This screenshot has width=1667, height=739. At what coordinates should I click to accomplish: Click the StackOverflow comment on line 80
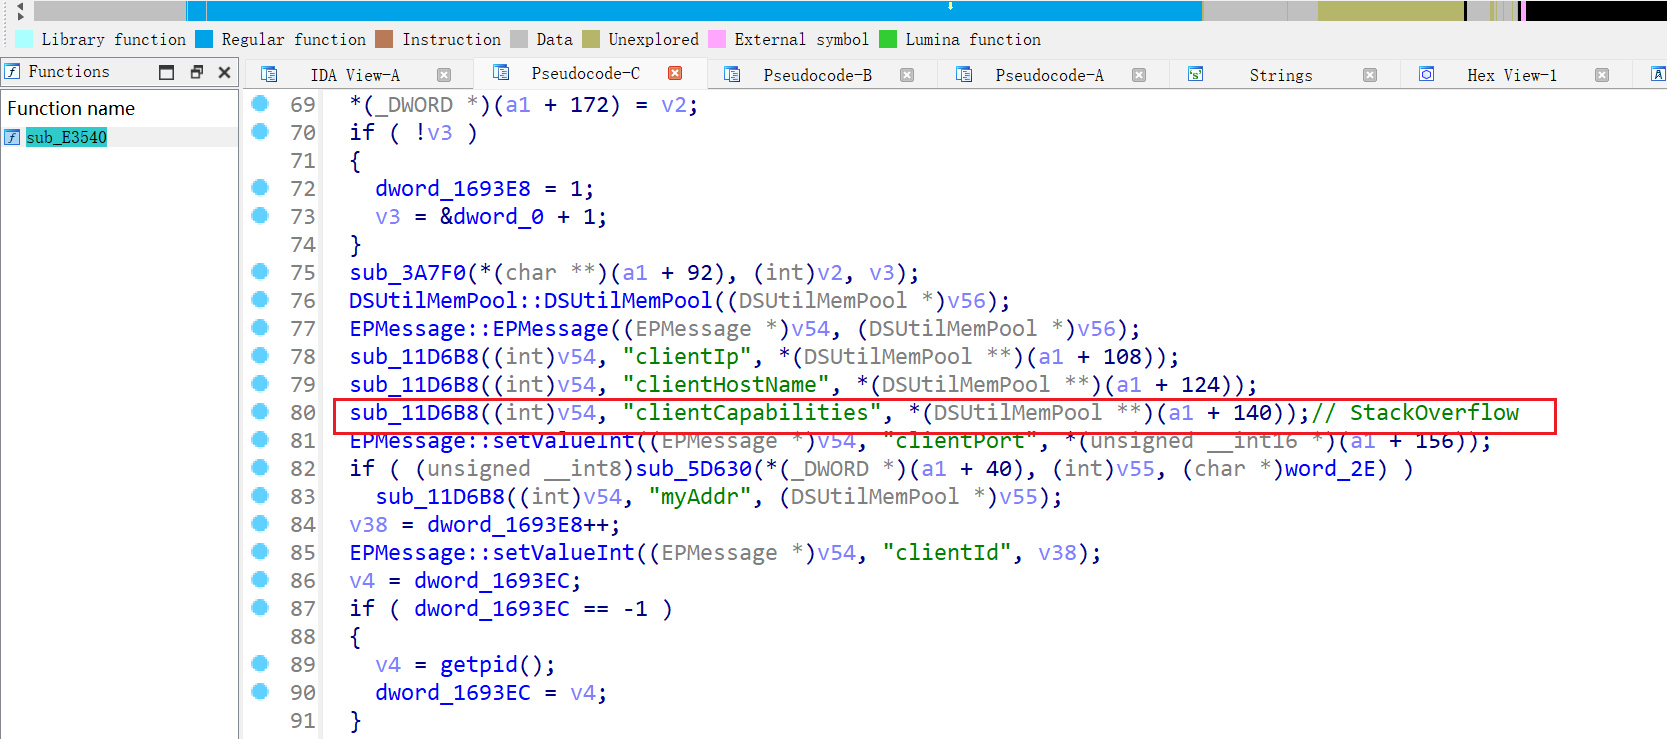(1415, 413)
